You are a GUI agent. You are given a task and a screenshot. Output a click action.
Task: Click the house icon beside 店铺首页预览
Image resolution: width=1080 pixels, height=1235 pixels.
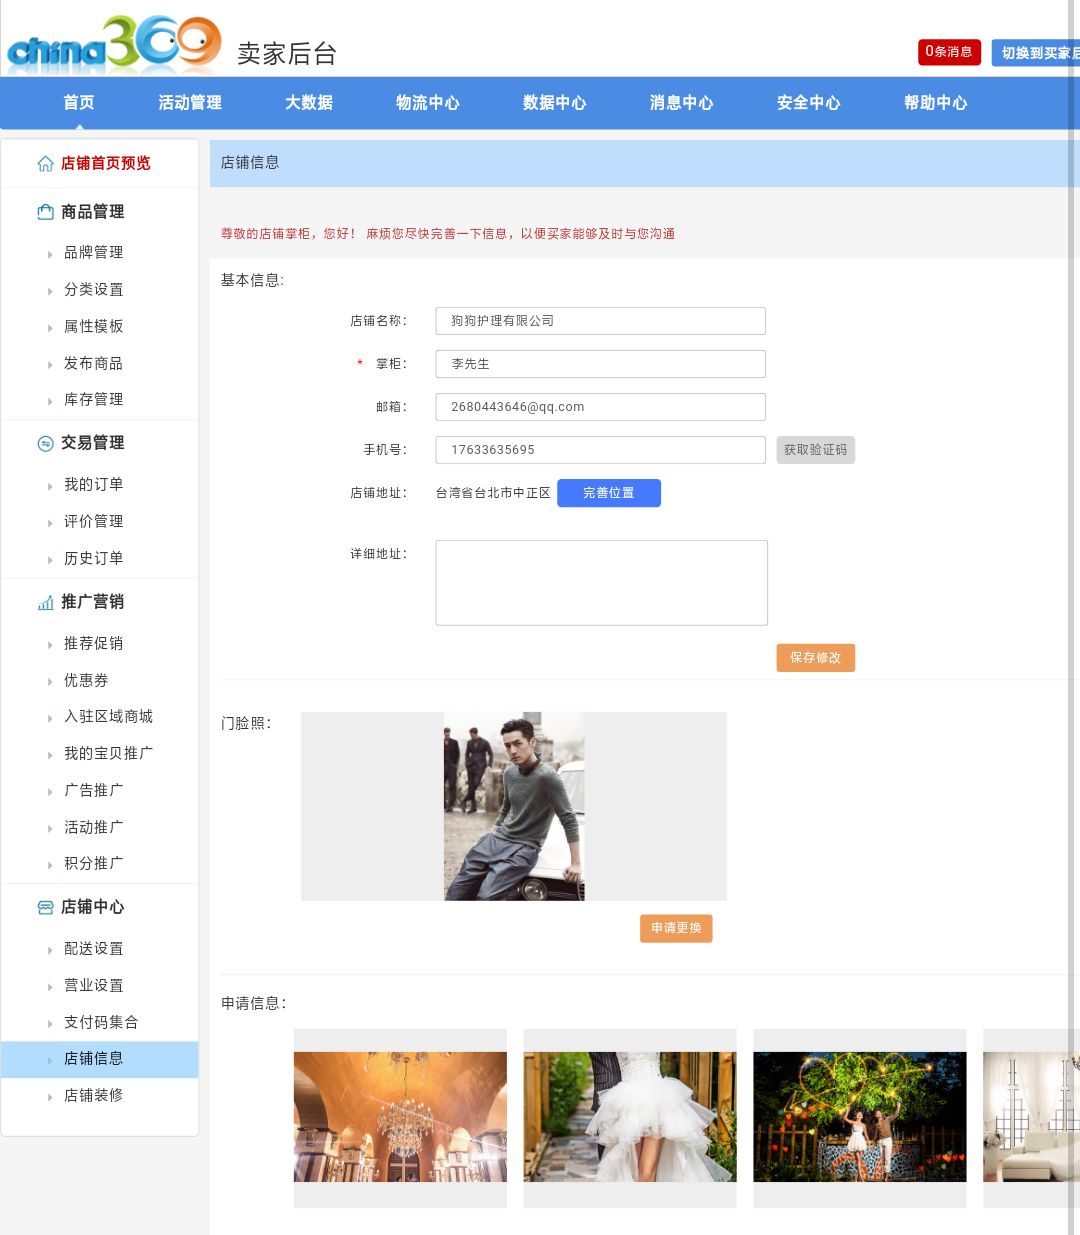click(x=45, y=164)
